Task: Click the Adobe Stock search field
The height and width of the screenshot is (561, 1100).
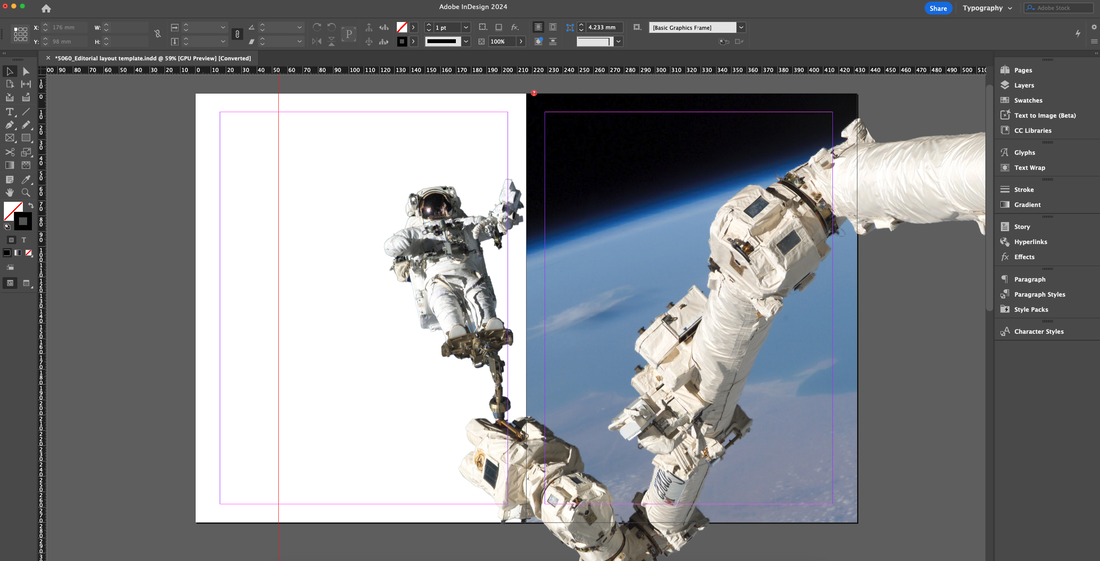Action: point(1059,8)
